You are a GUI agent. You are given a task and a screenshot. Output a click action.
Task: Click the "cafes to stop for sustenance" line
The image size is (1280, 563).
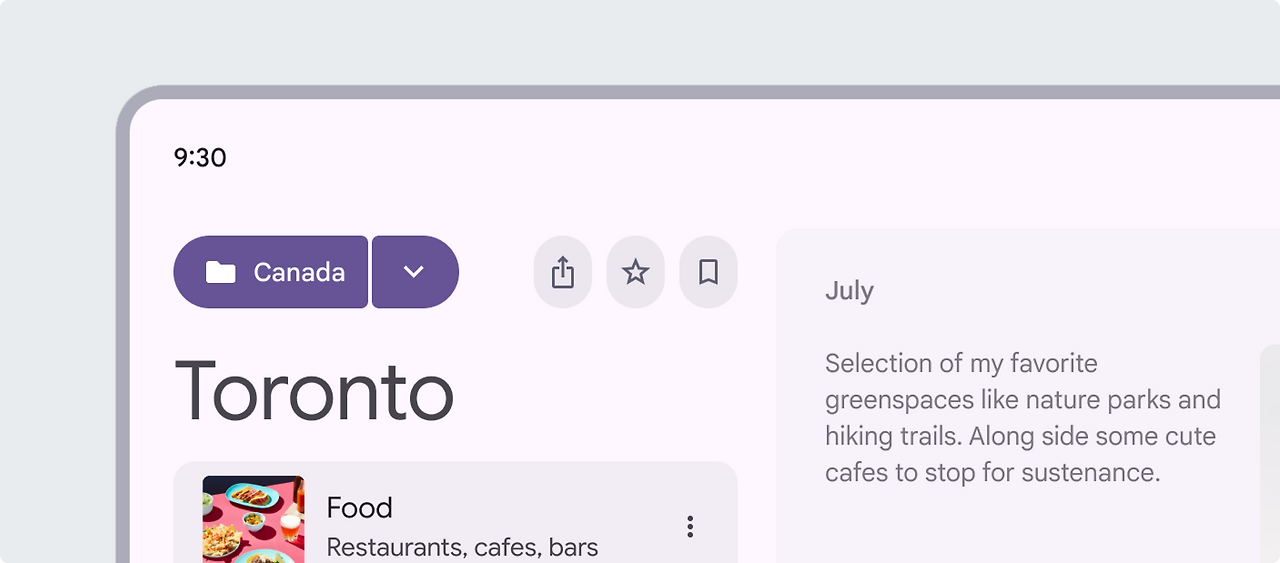click(x=993, y=472)
